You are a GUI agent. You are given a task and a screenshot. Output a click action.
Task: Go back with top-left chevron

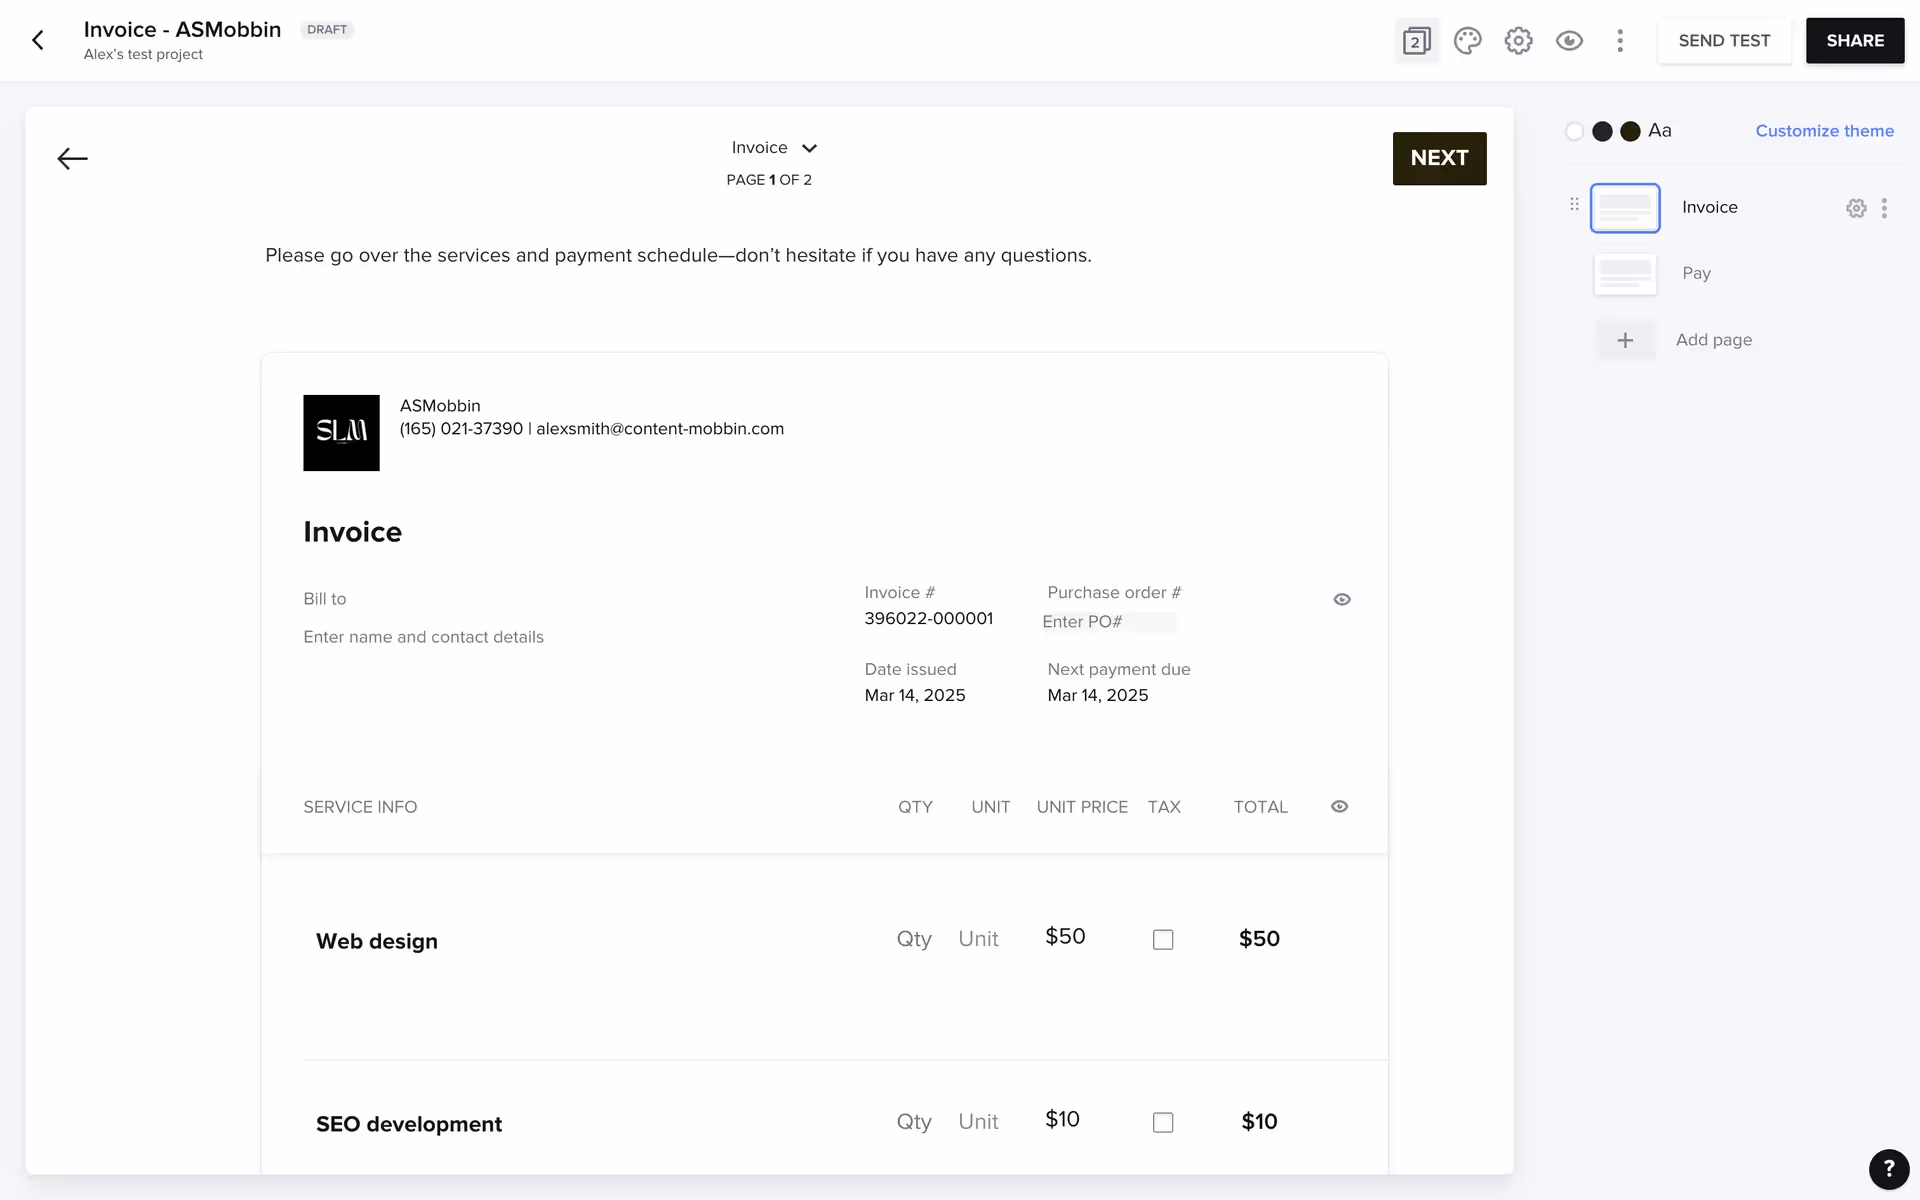(38, 41)
